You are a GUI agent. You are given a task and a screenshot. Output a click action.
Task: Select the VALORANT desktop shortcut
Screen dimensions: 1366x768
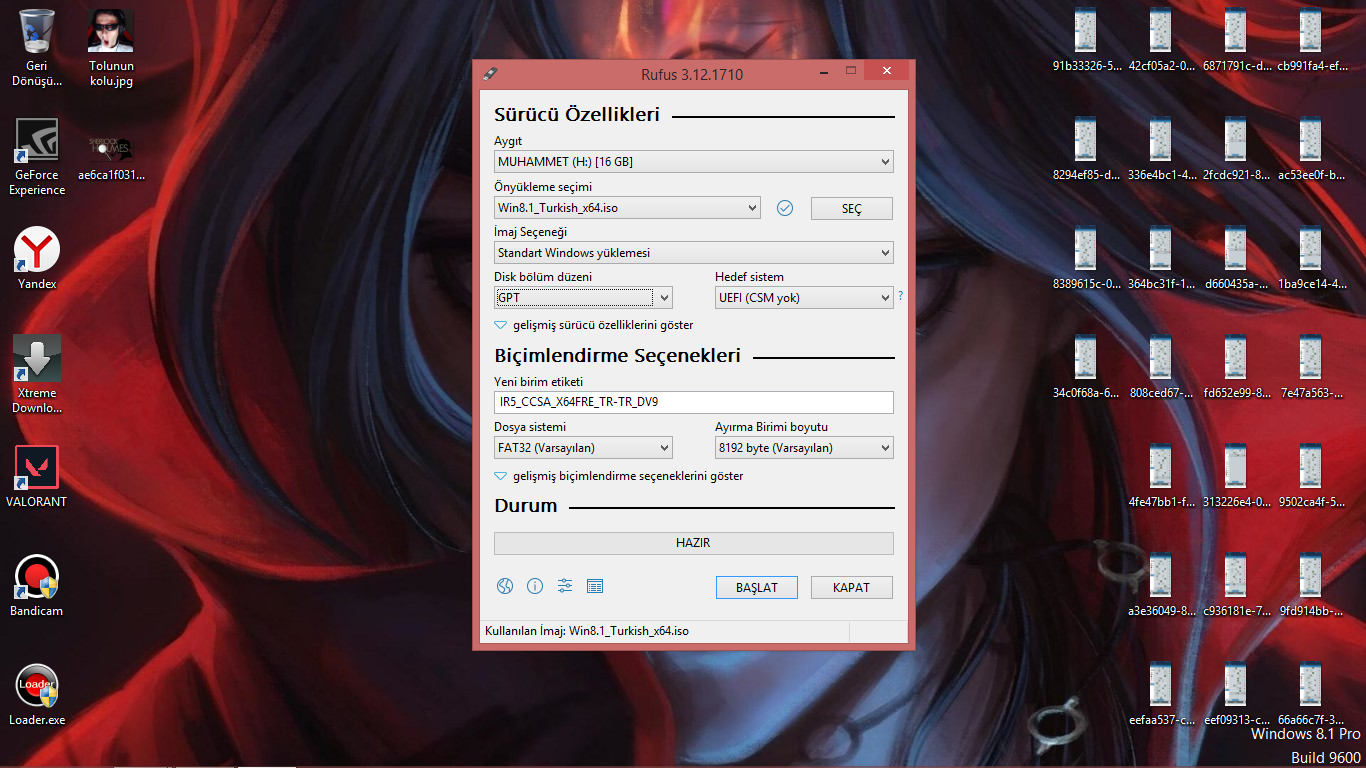(x=37, y=476)
